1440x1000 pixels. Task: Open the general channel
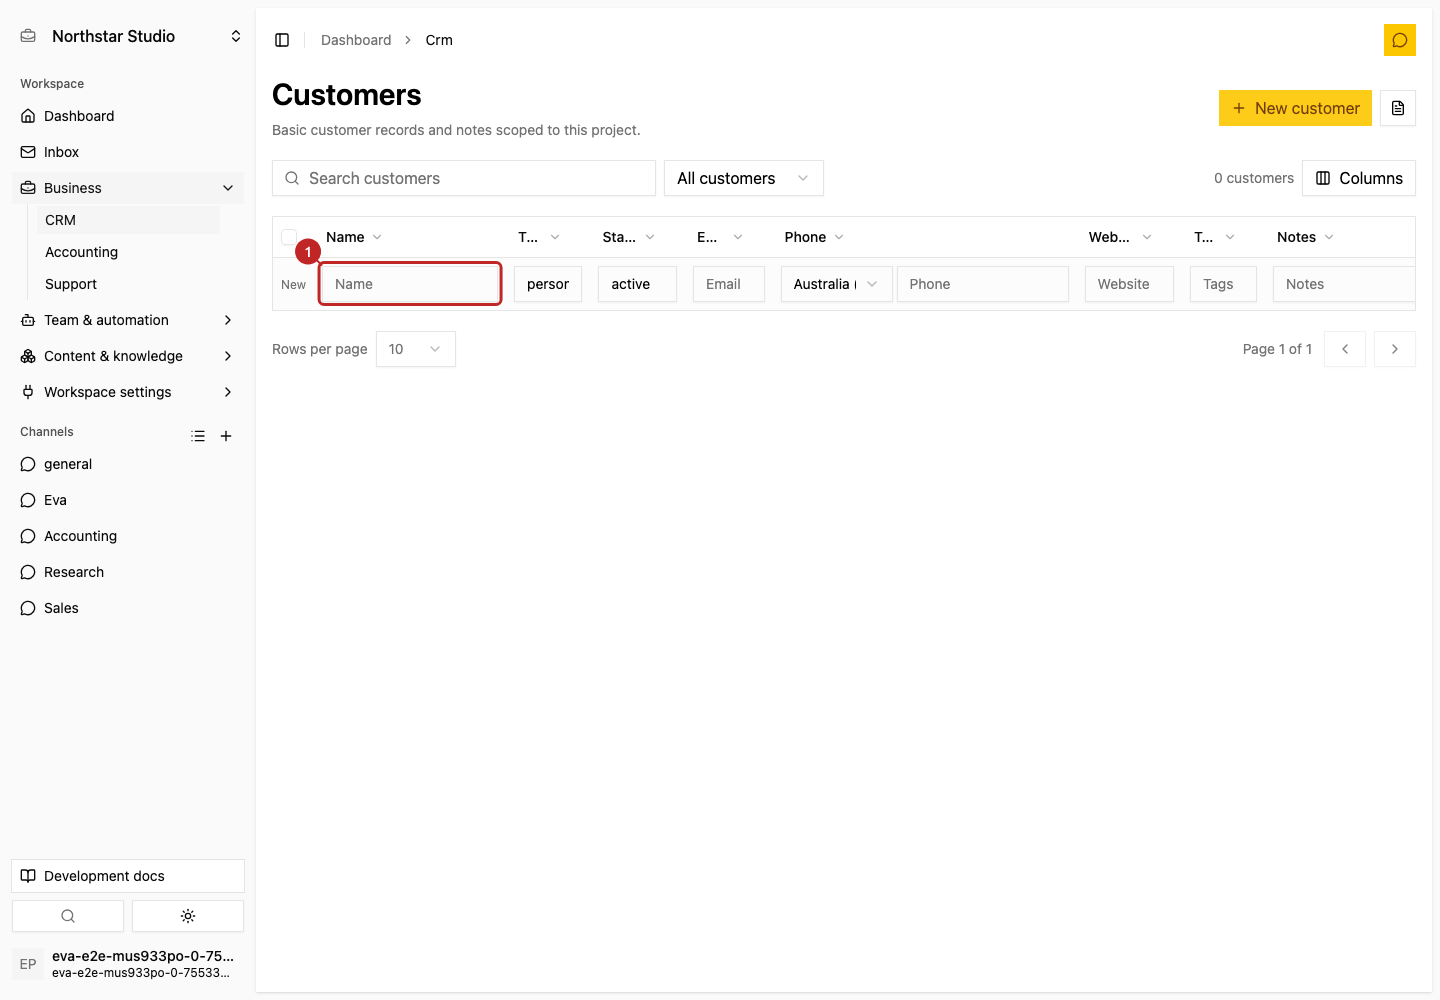click(128, 464)
